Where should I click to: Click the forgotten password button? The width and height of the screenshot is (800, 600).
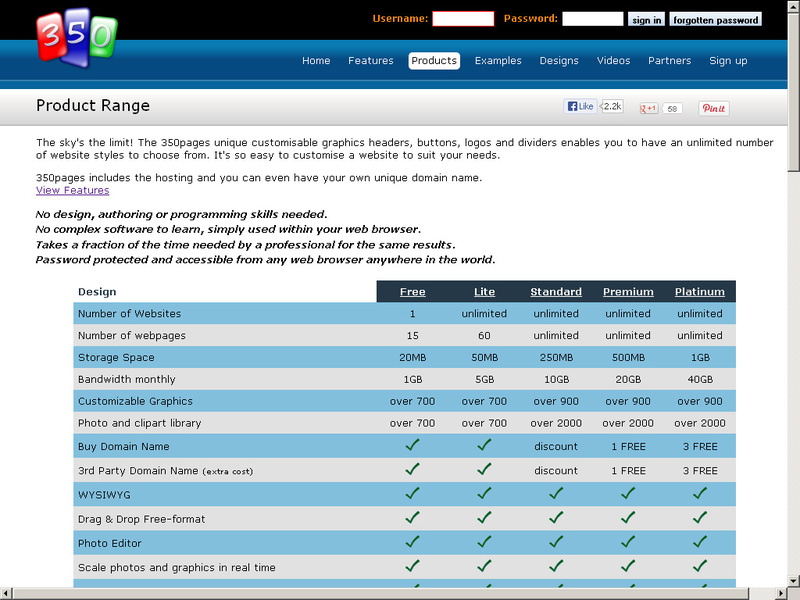715,19
